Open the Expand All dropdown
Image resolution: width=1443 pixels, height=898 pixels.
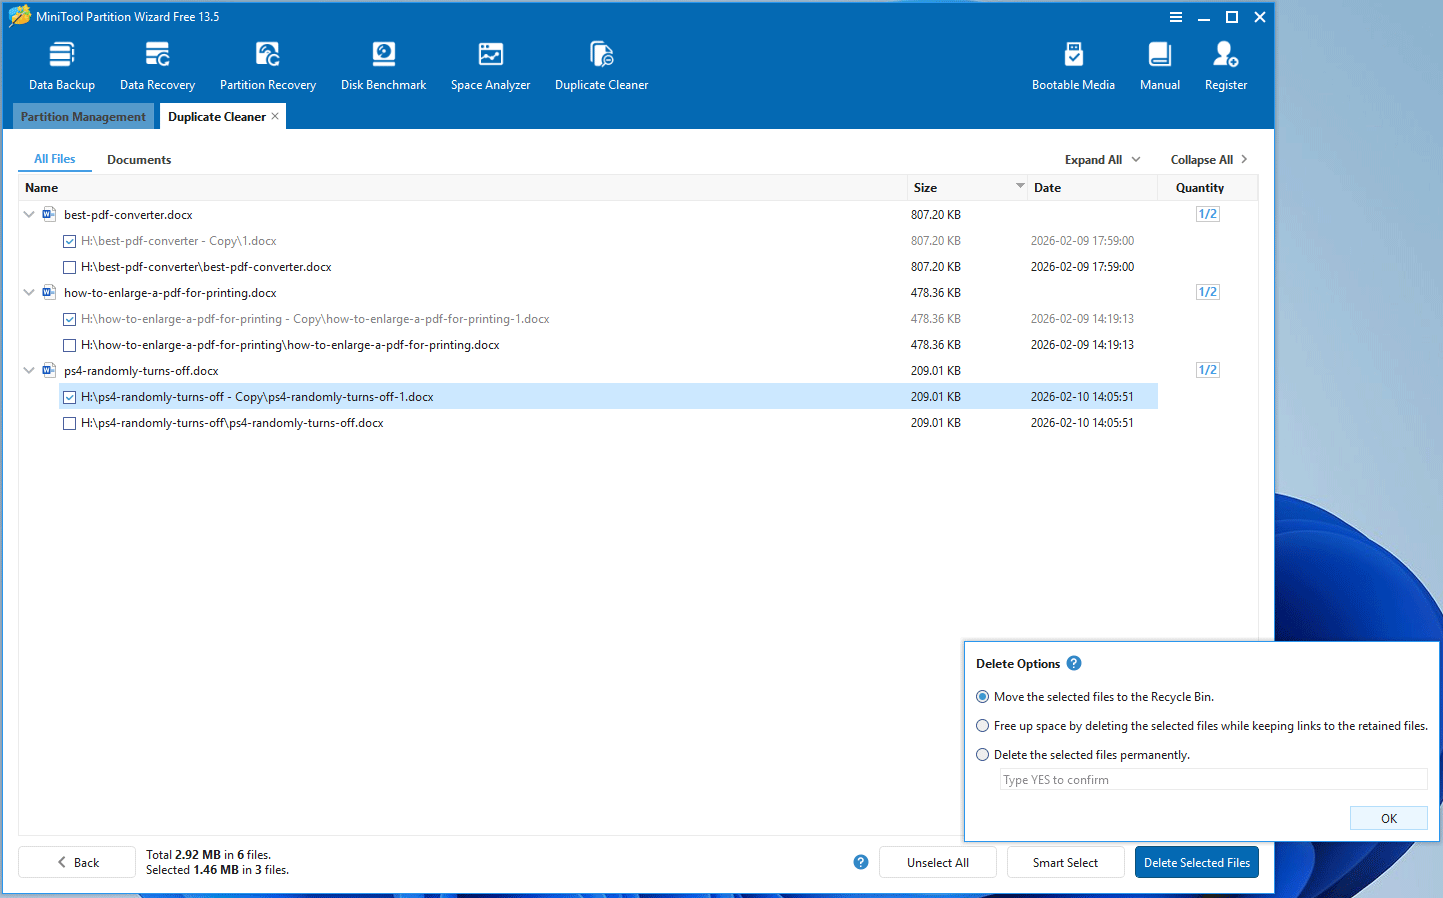[1101, 159]
